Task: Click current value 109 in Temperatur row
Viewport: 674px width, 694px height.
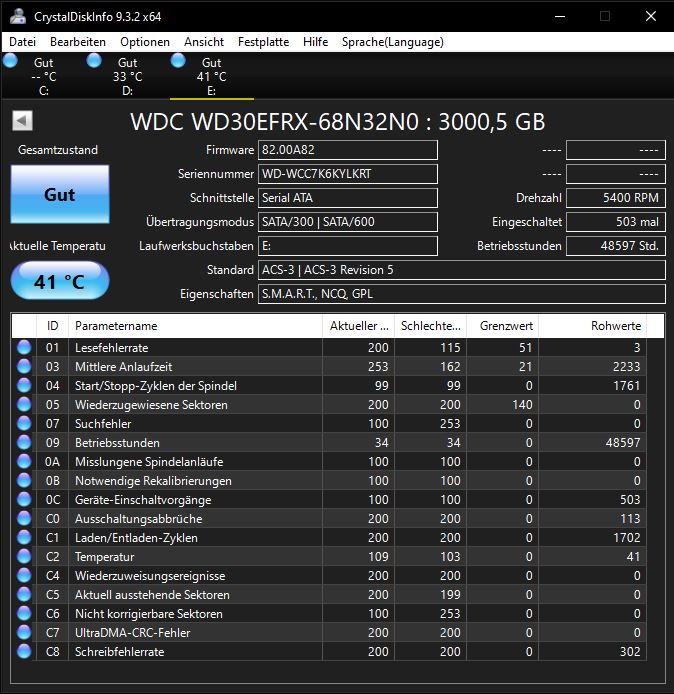Action: point(378,556)
